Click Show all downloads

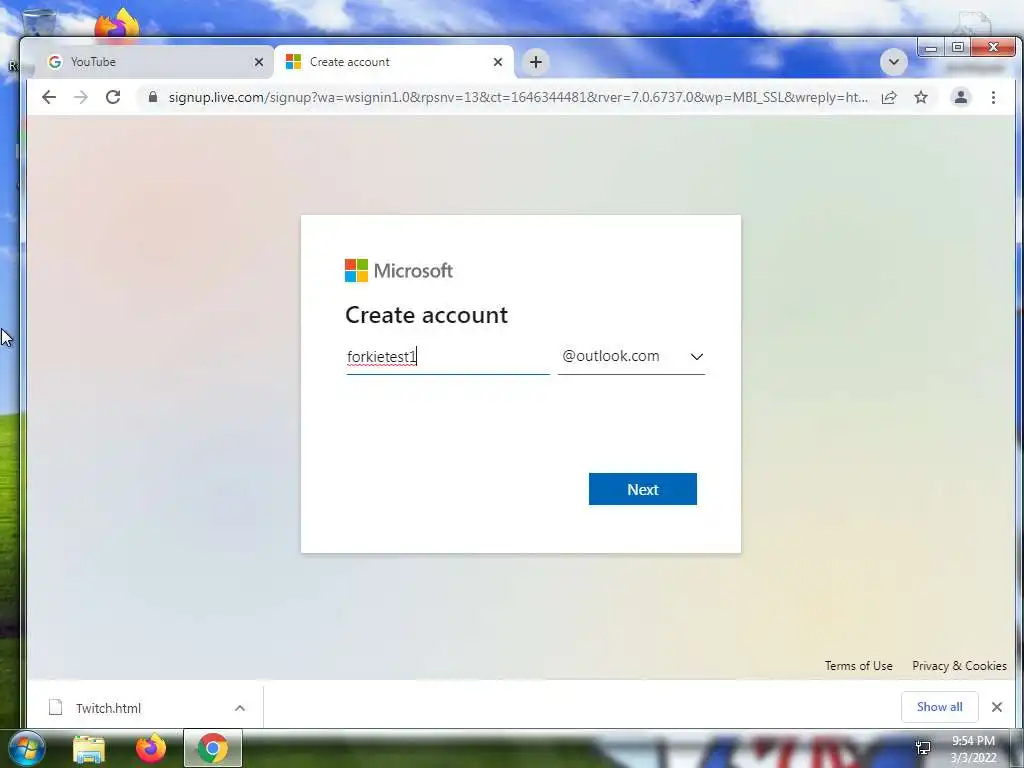[x=940, y=707]
